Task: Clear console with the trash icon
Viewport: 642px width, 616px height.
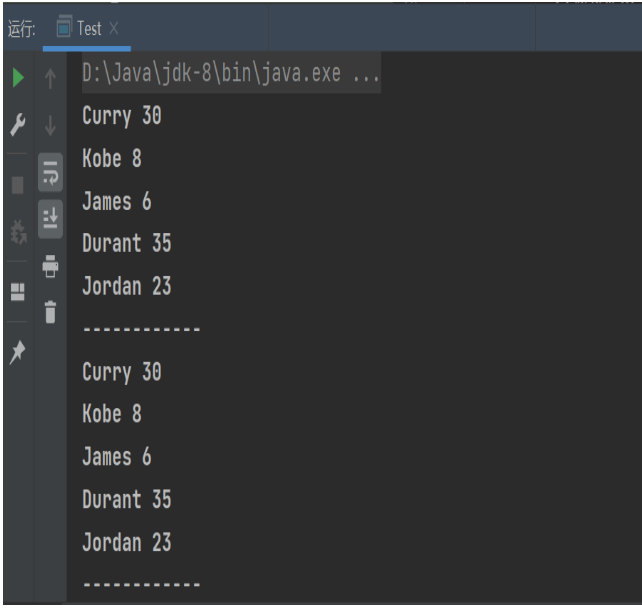Action: pyautogui.click(x=50, y=312)
